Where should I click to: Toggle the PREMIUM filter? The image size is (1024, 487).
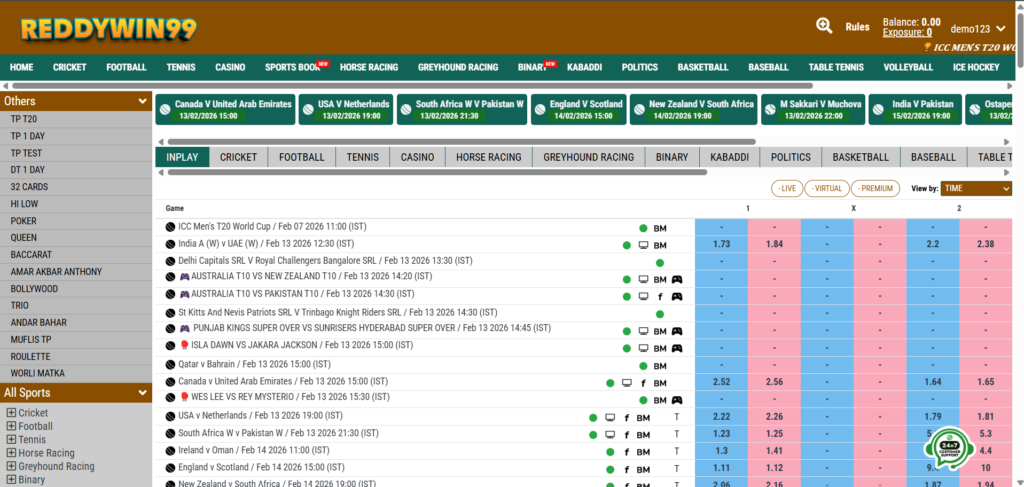875,188
